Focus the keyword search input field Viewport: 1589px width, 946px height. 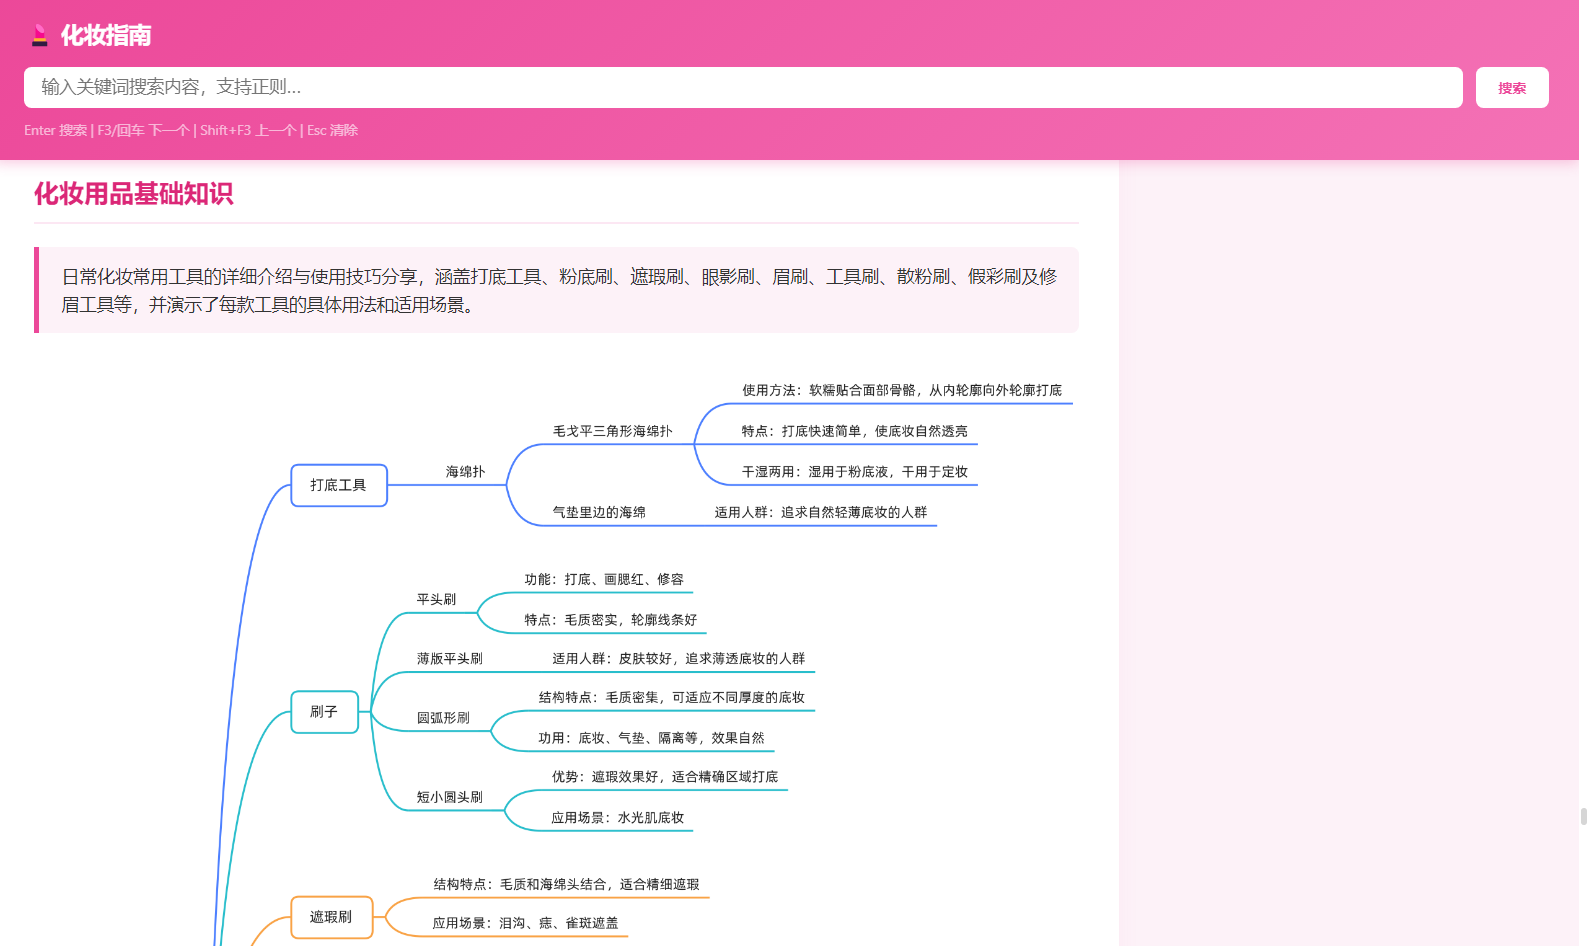pyautogui.click(x=742, y=88)
